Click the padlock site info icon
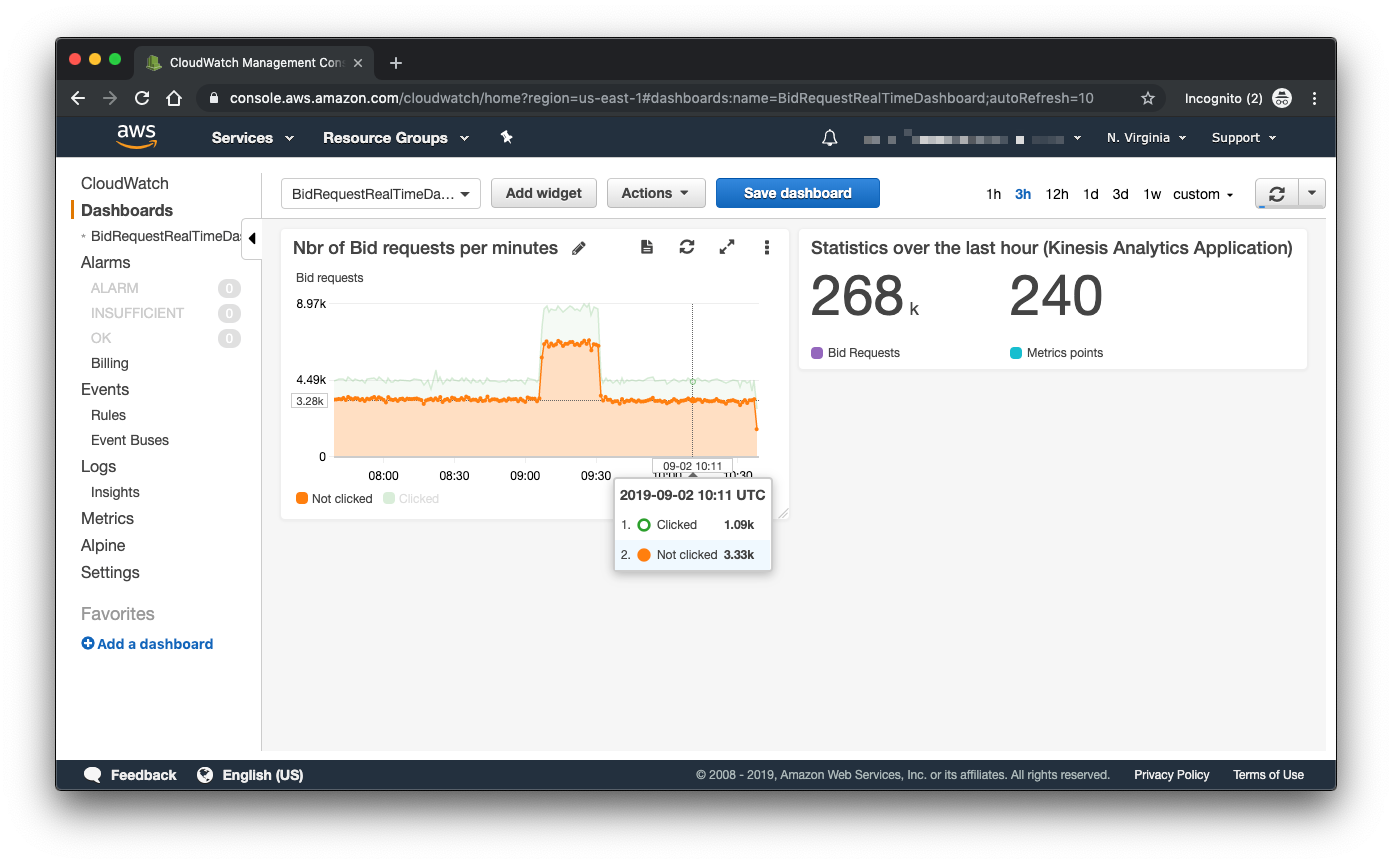1392x864 pixels. (212, 98)
